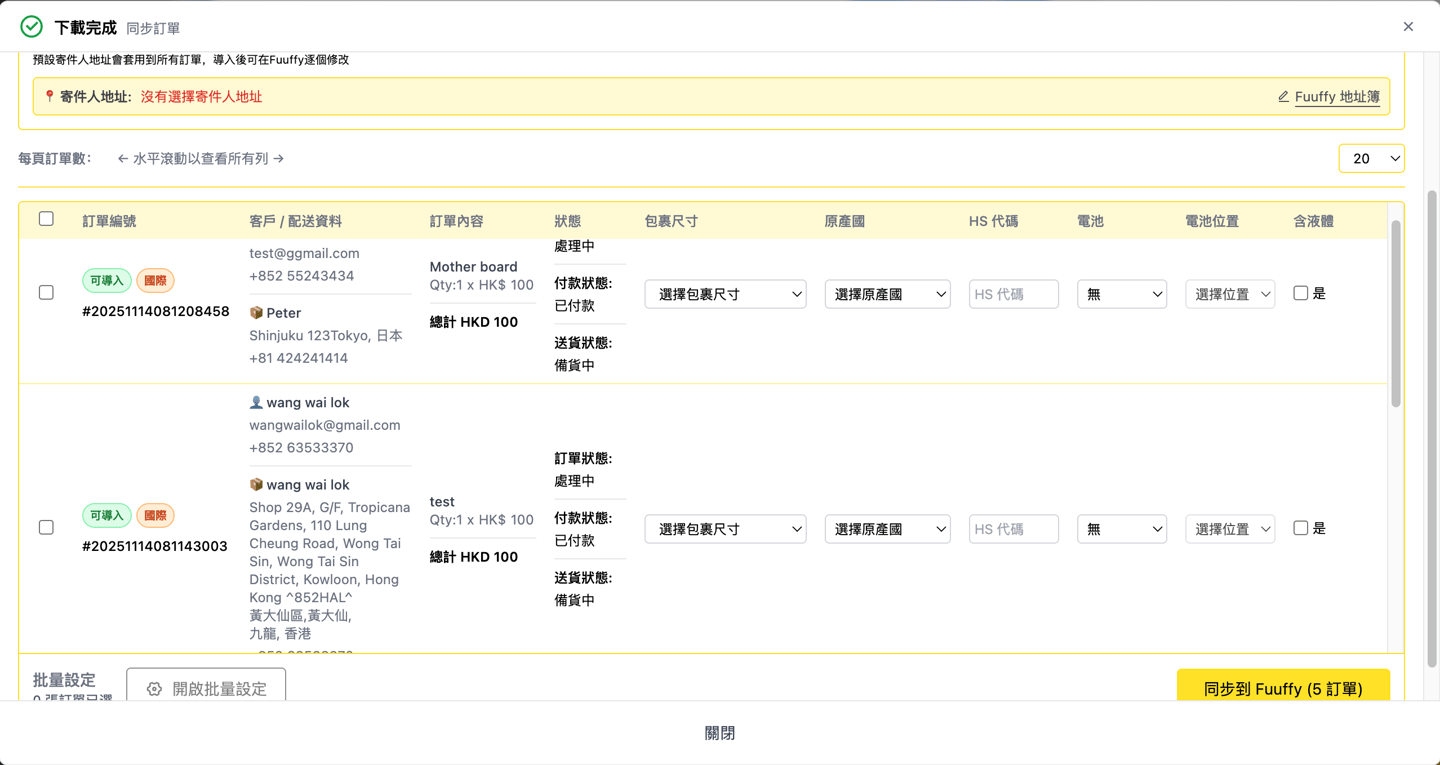The image size is (1440, 765).
Task: Click the 狀態 column header
Action: coord(567,221)
